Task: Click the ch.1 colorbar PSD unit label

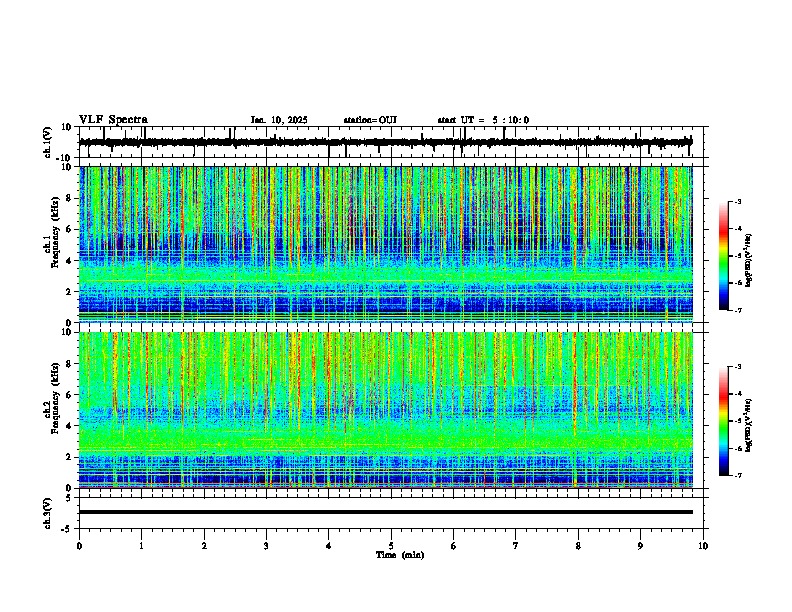Action: pos(749,260)
